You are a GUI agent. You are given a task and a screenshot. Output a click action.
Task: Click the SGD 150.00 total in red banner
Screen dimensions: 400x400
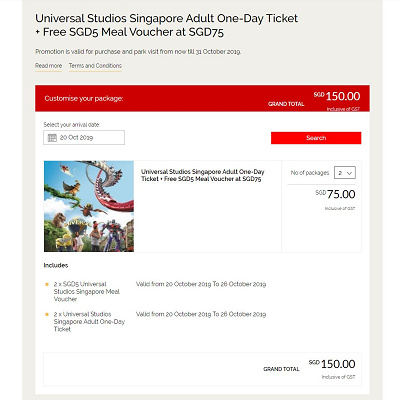pos(337,96)
